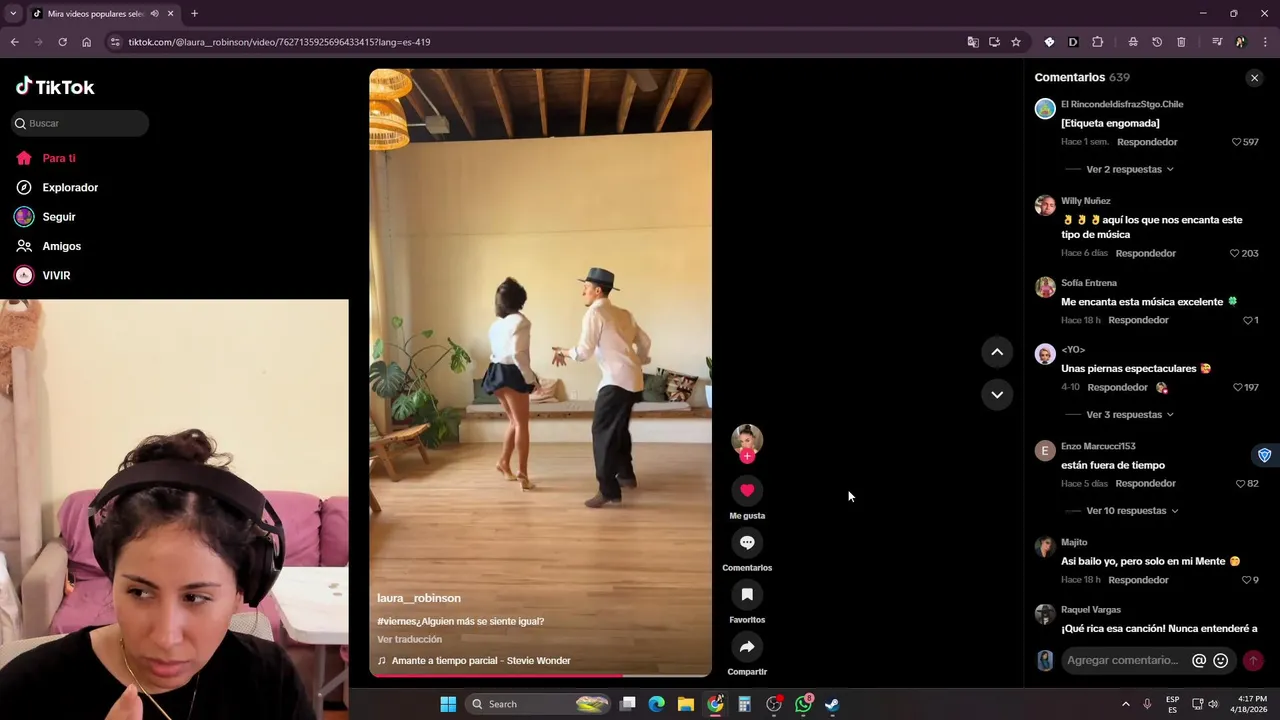Like the video with the heart icon

pyautogui.click(x=747, y=490)
